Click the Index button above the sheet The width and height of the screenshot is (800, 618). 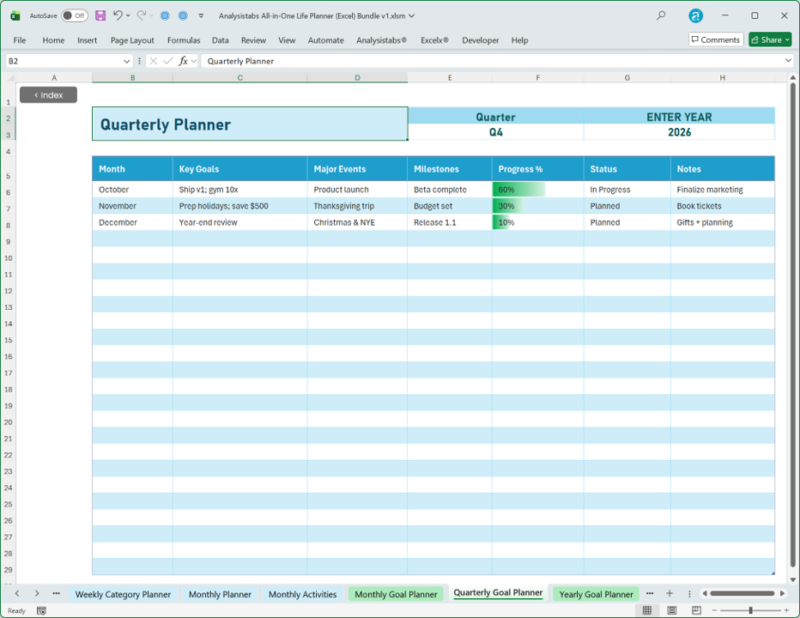(47, 94)
